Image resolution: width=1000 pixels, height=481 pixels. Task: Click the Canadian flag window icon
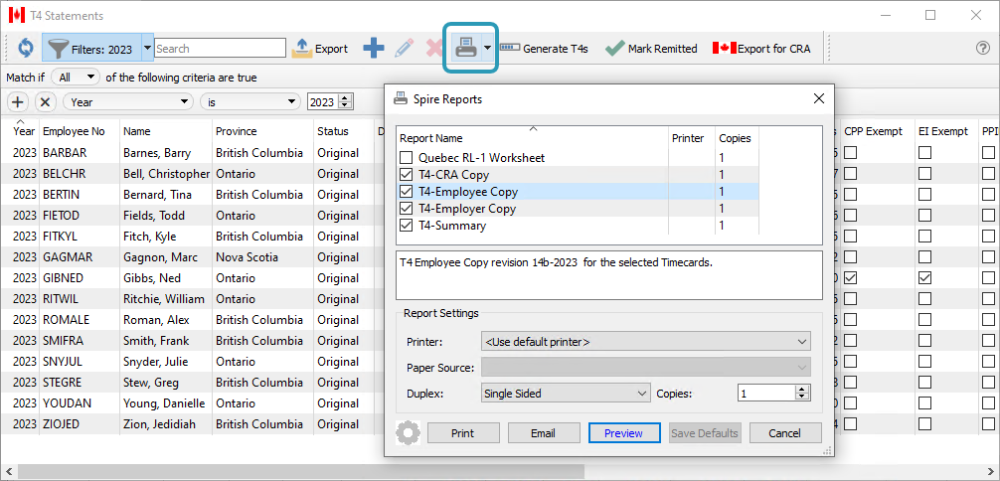[x=17, y=15]
